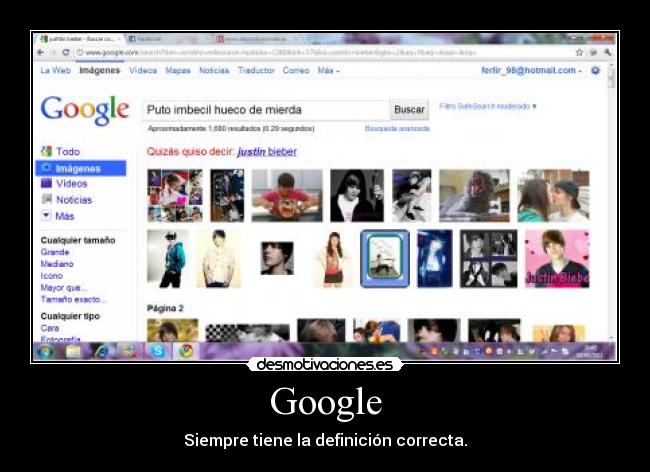650x472 pixels.
Task: Click the Cualquier tamaño heading
Action: (x=78, y=240)
